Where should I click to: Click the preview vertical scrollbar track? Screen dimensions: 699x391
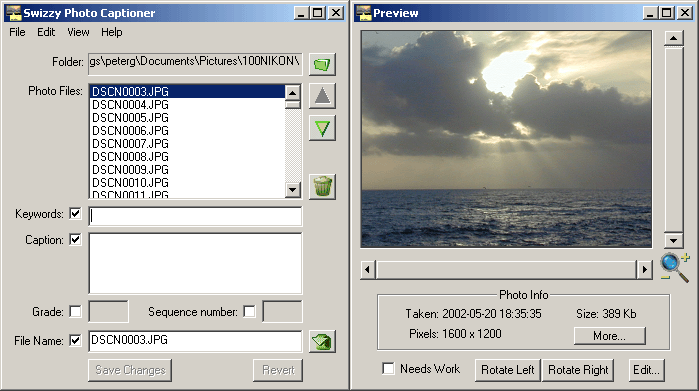coord(674,139)
